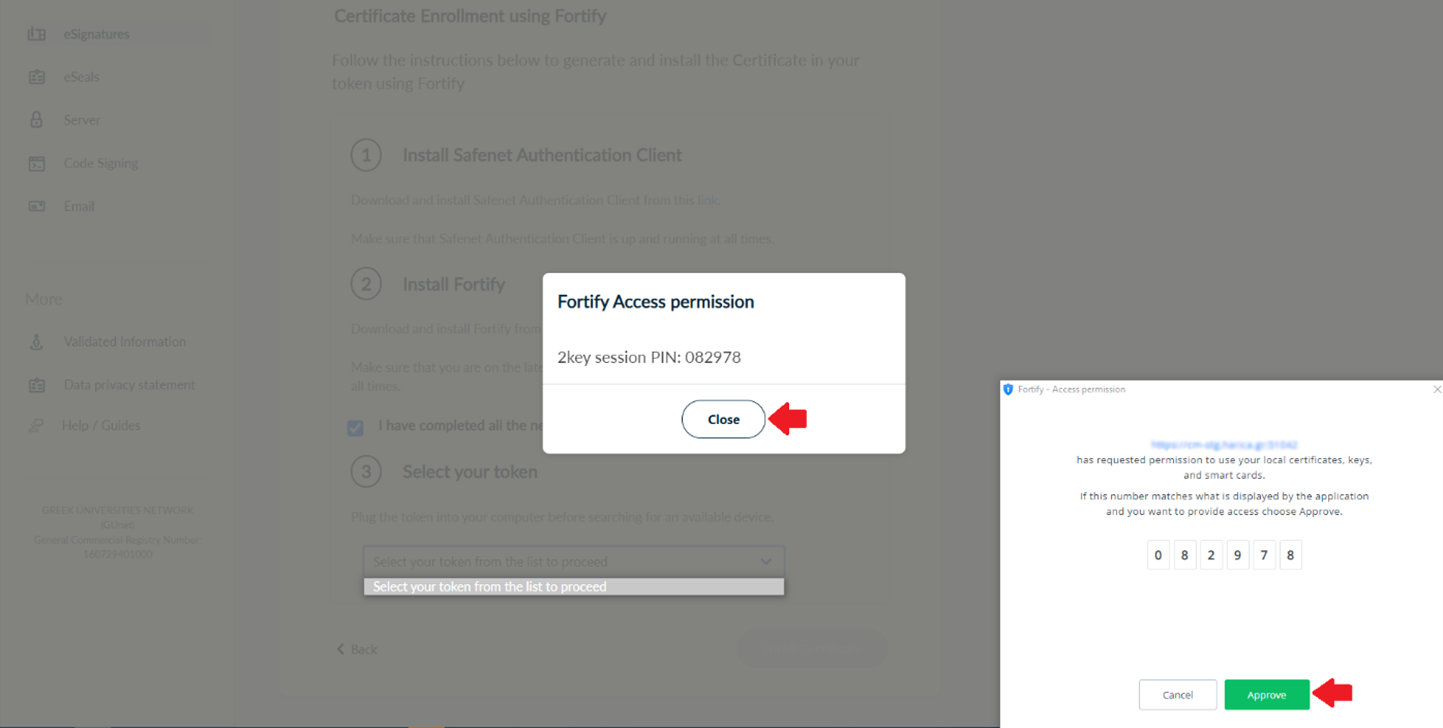
Task: Click the token dropdown chevron arrow
Action: [x=766, y=562]
